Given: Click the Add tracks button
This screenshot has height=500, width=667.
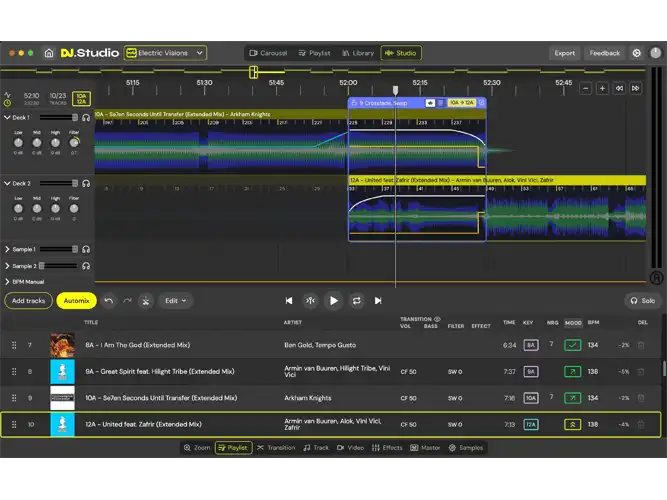Looking at the screenshot, I should [29, 301].
